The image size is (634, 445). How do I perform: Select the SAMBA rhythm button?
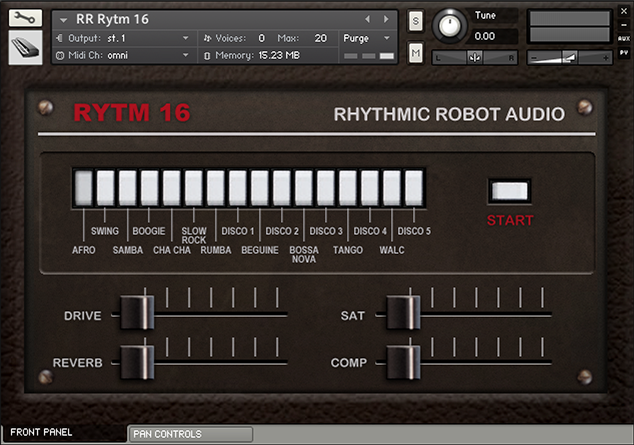pyautogui.click(x=127, y=188)
